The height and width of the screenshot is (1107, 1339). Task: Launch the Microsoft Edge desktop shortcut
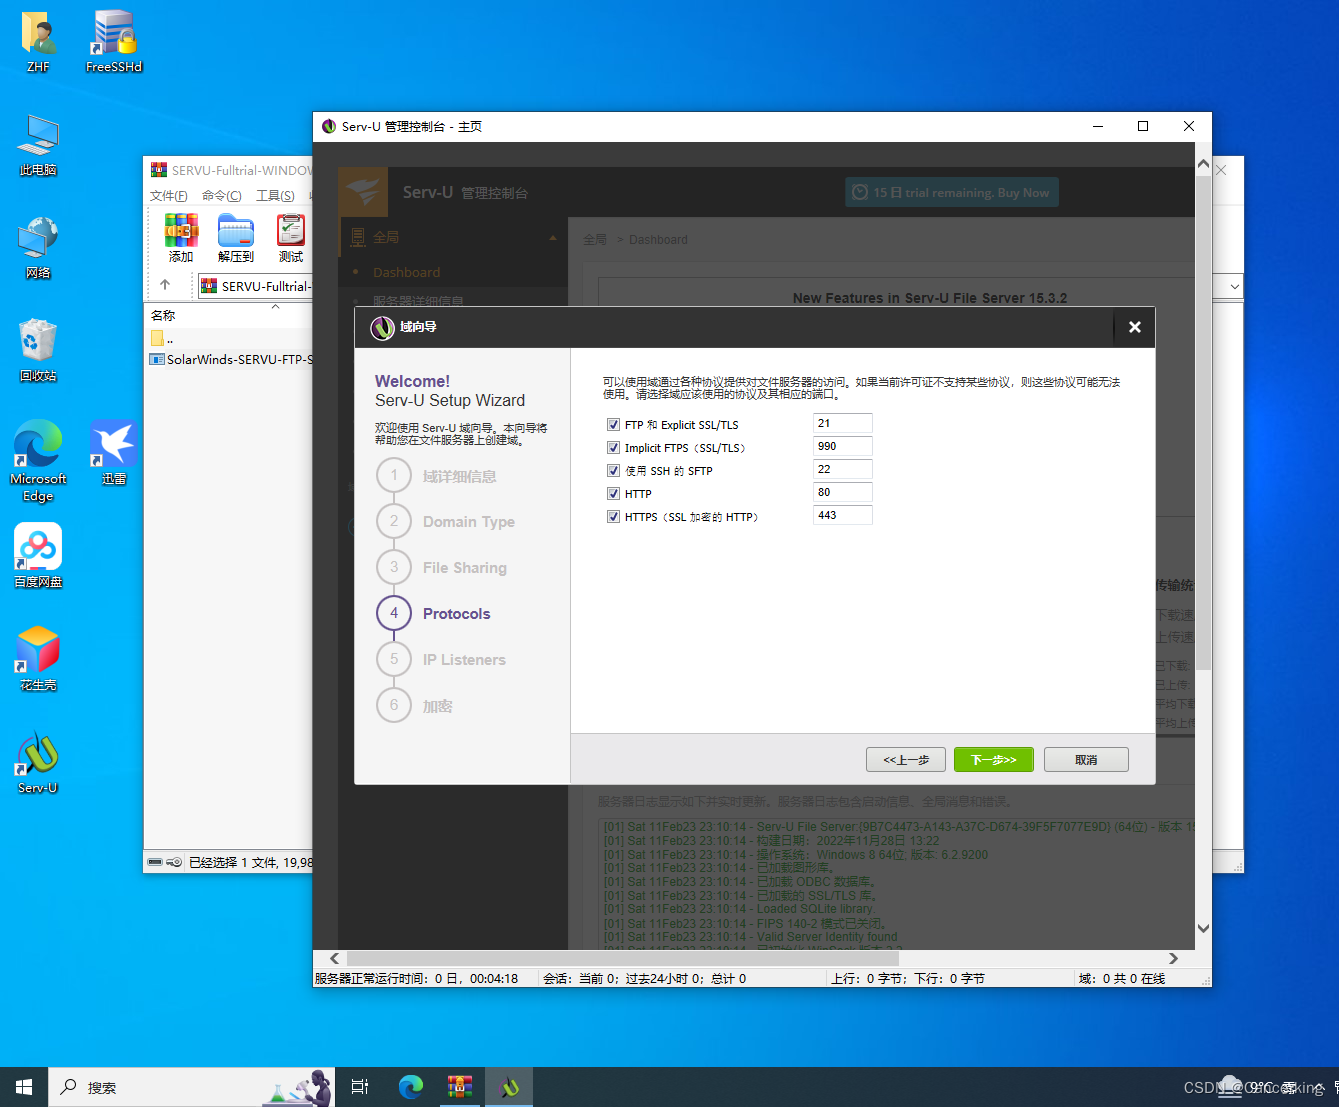tap(38, 461)
